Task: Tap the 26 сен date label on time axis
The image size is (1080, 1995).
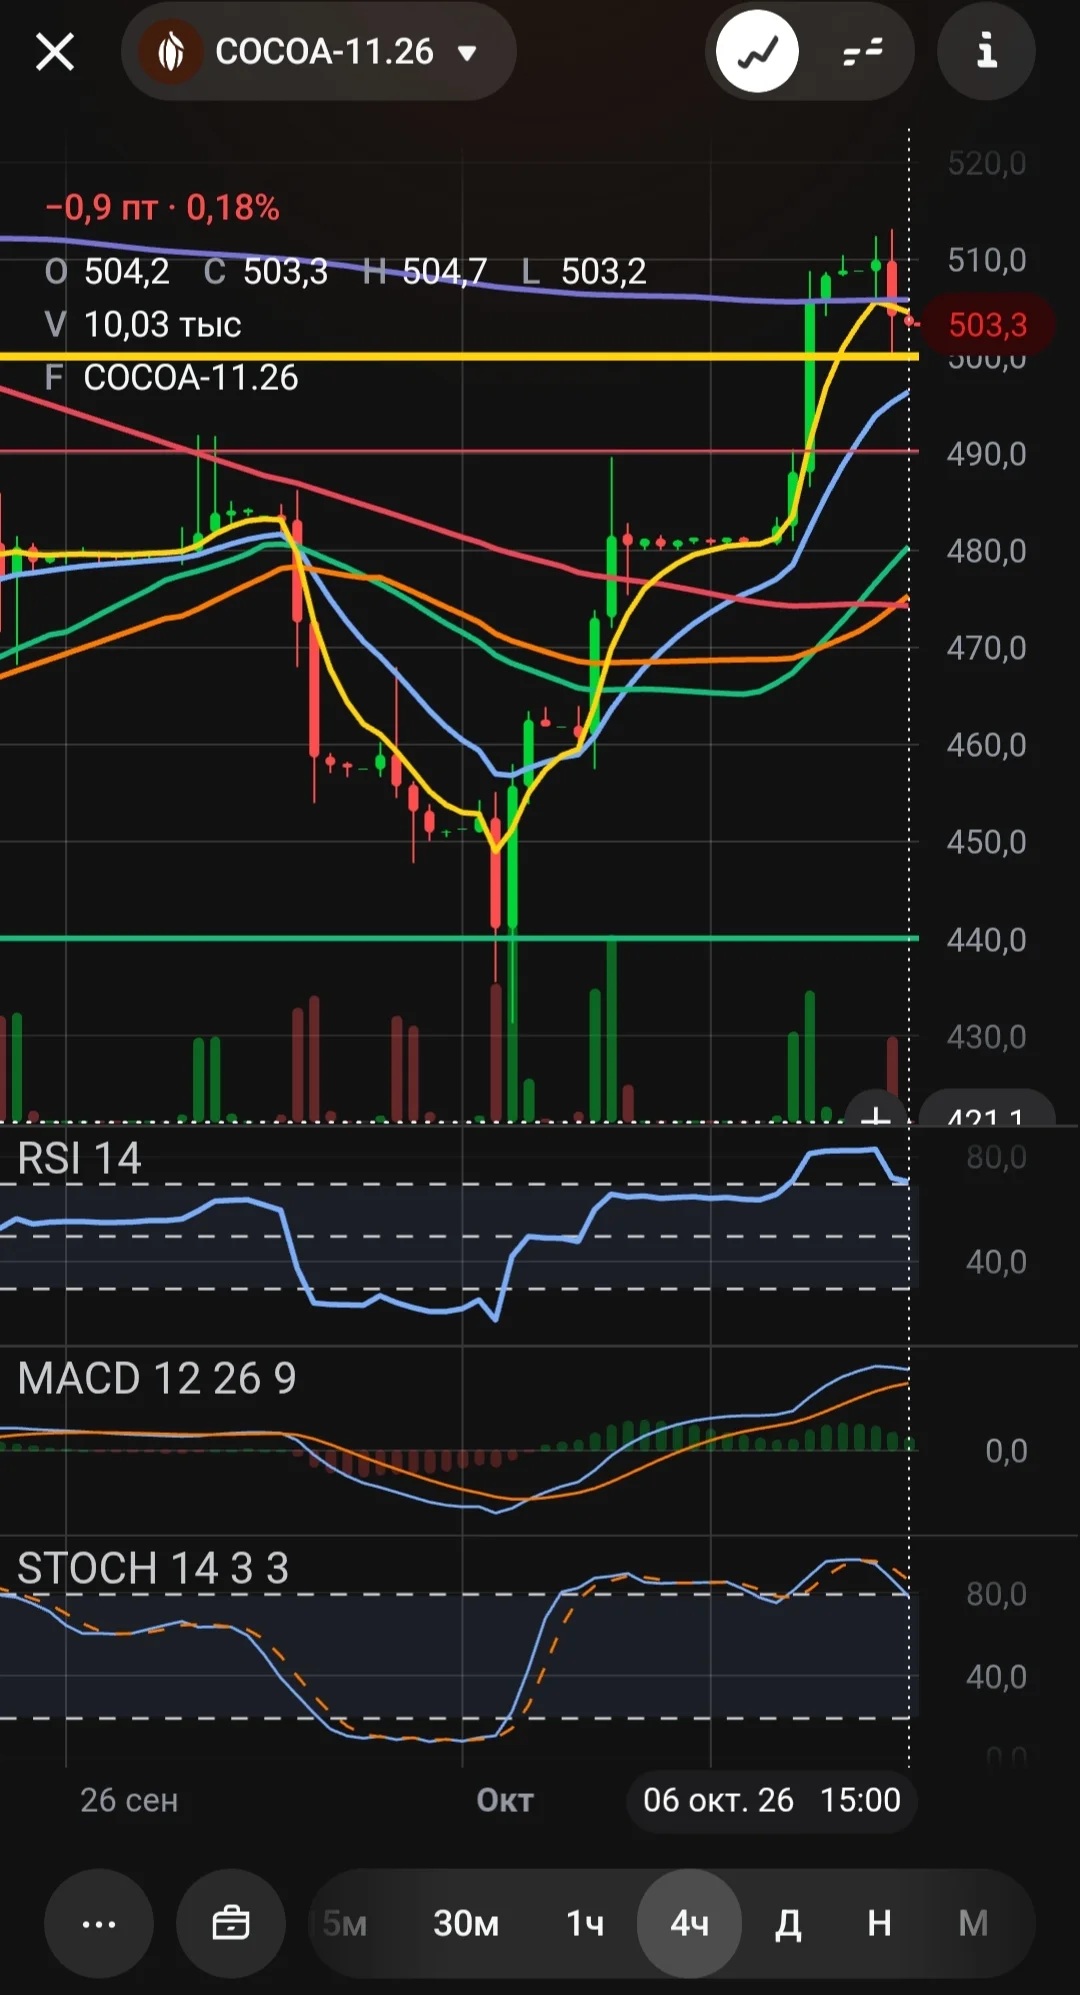Action: click(129, 1801)
